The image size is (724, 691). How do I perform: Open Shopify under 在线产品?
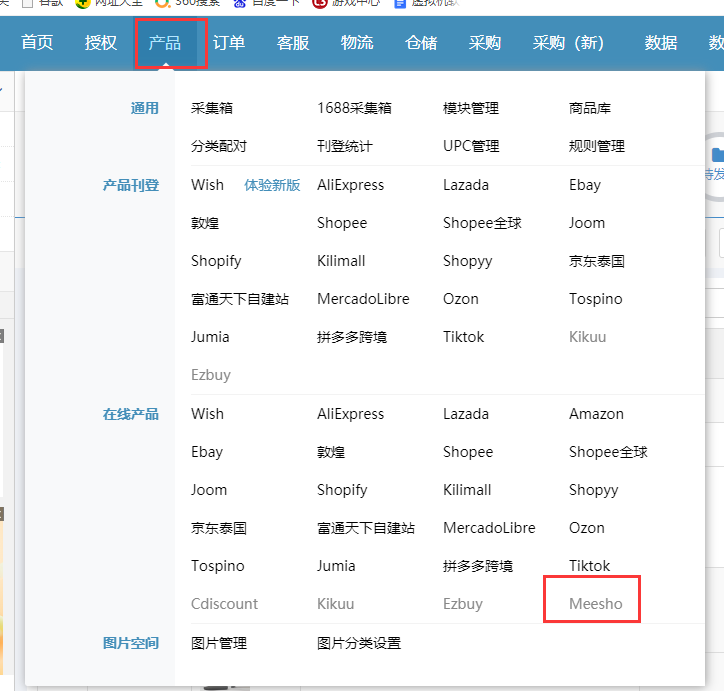pyautogui.click(x=342, y=490)
